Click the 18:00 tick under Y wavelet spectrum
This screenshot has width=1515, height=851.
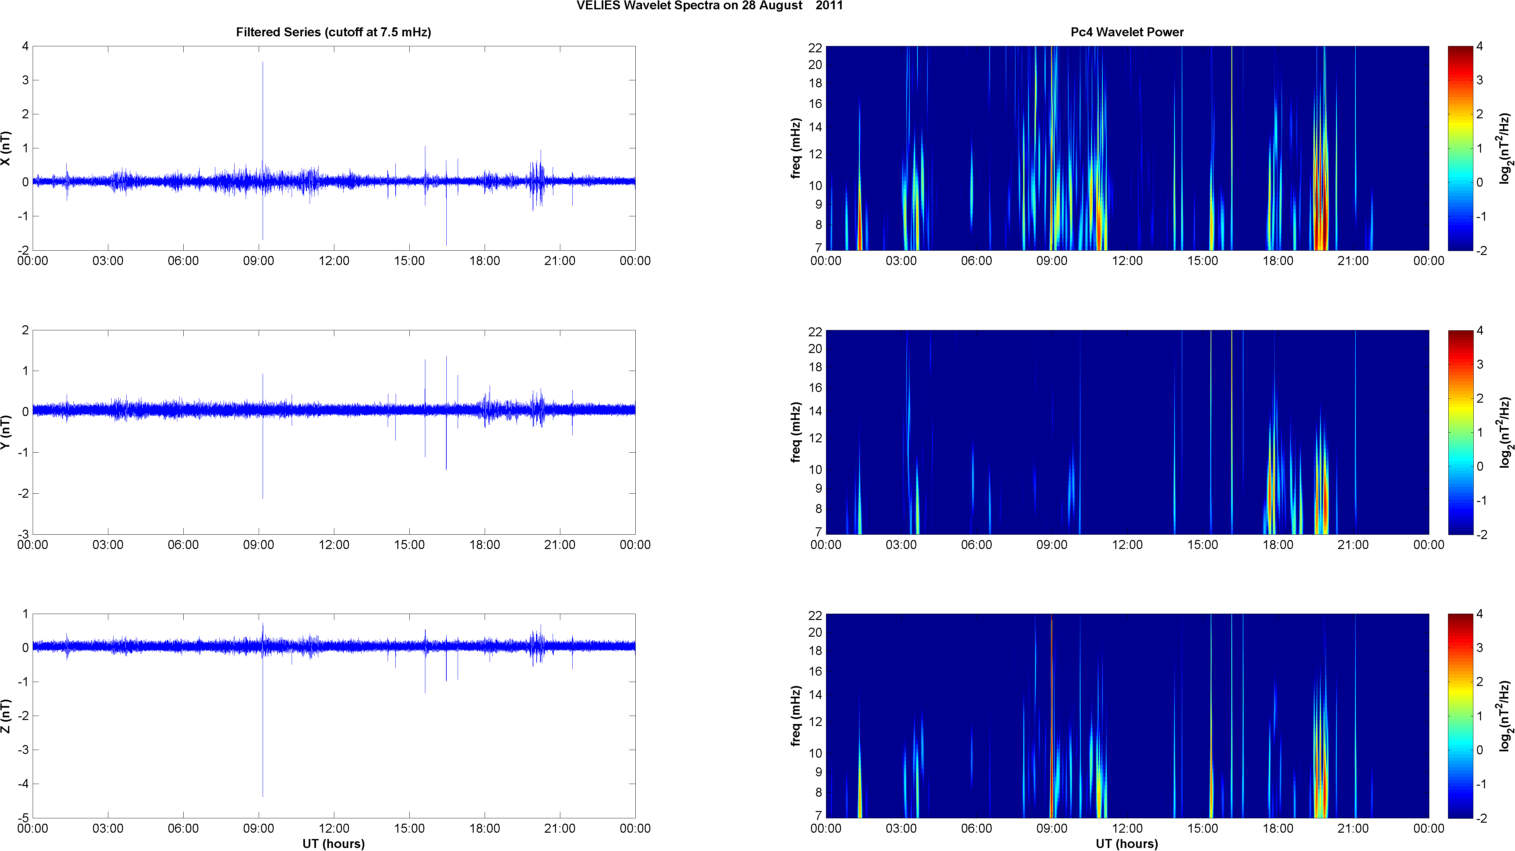(1278, 545)
